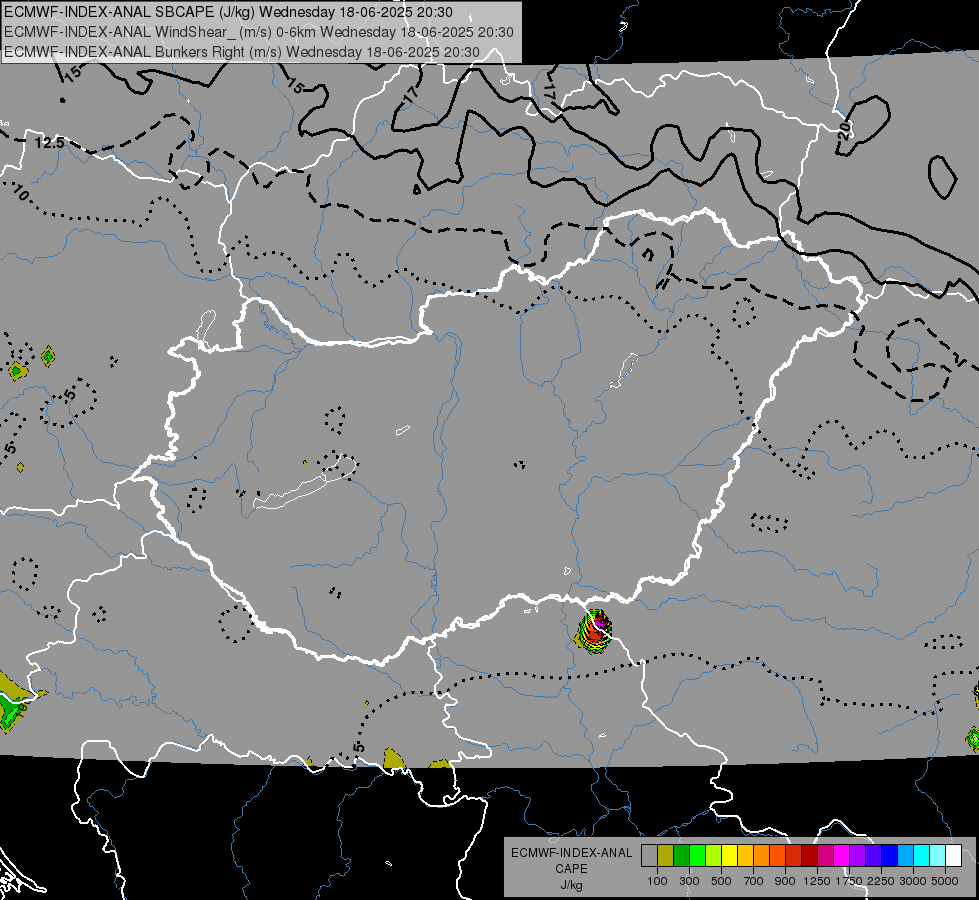Click the 5000 value on the legend

(x=945, y=881)
